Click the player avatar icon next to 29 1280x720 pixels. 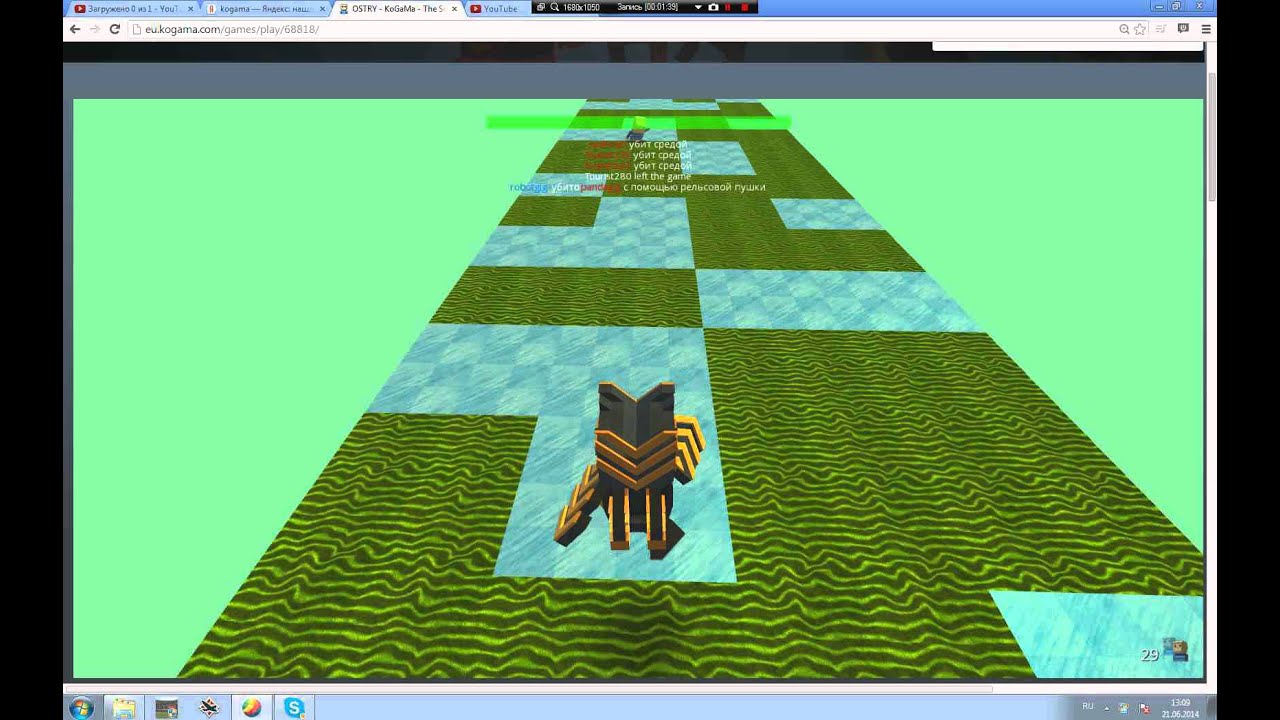(1177, 652)
